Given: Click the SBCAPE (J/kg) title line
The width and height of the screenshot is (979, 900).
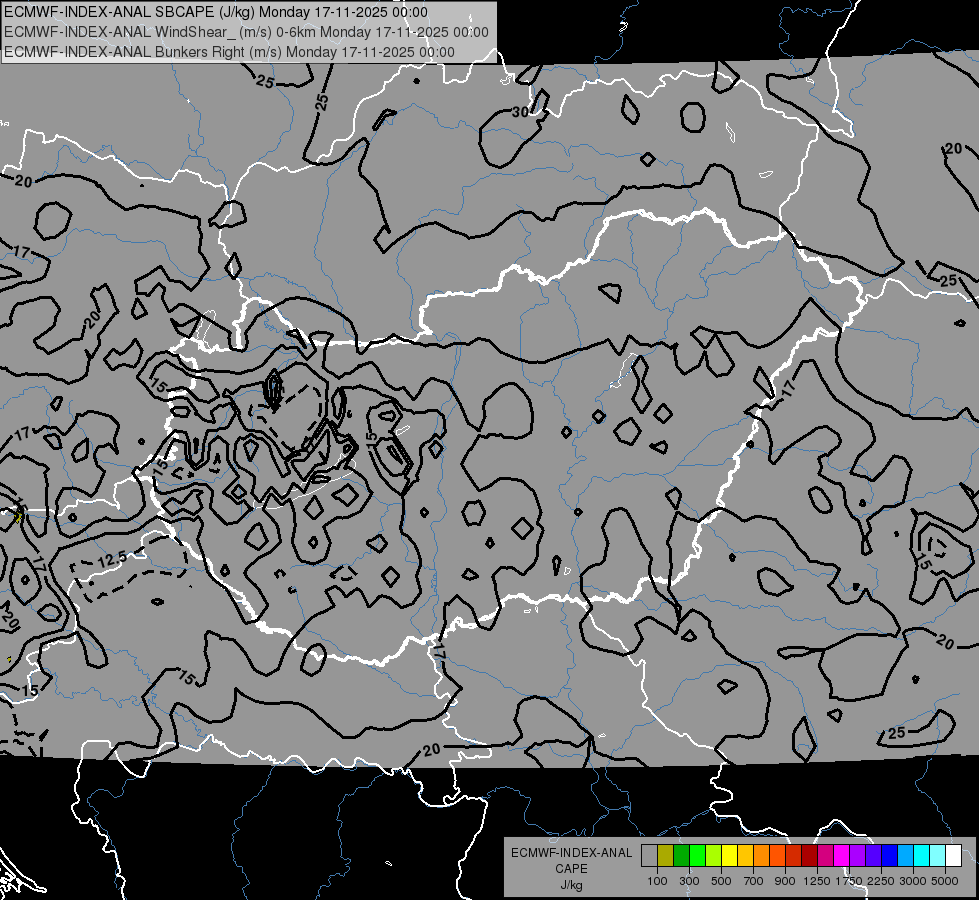Looking at the screenshot, I should click(x=216, y=12).
